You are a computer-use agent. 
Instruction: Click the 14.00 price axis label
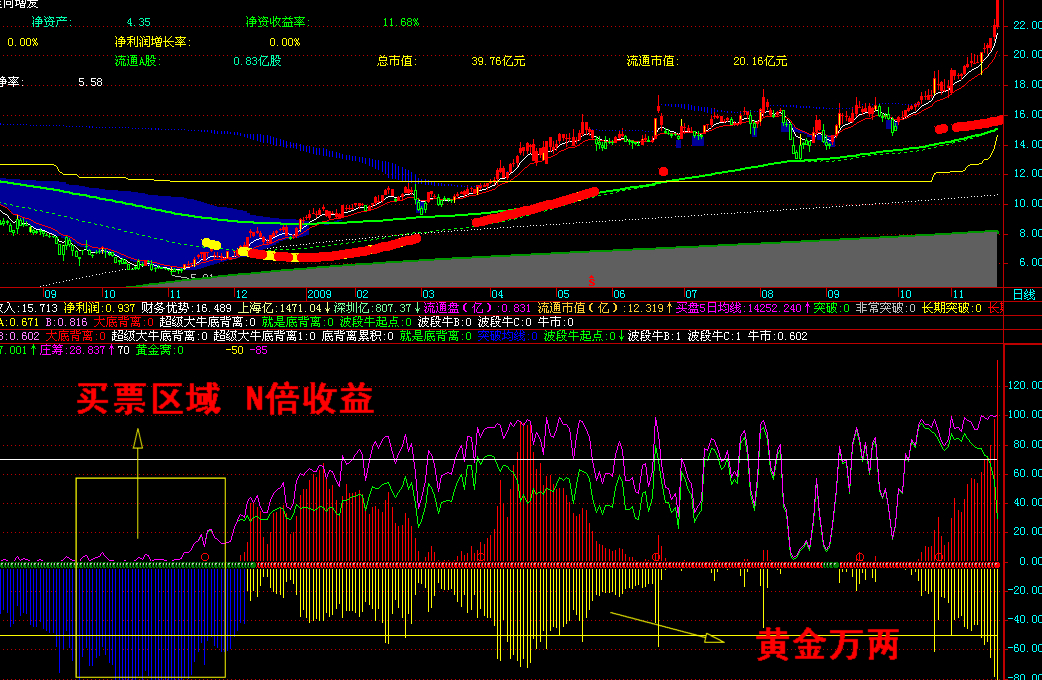[x=1027, y=144]
